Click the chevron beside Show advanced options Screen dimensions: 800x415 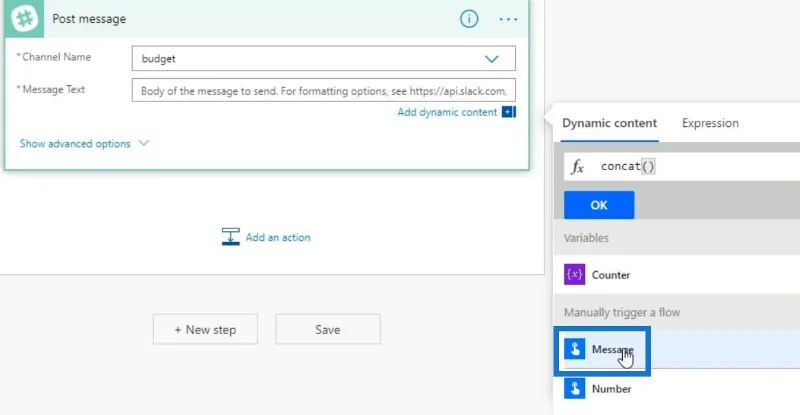click(144, 143)
